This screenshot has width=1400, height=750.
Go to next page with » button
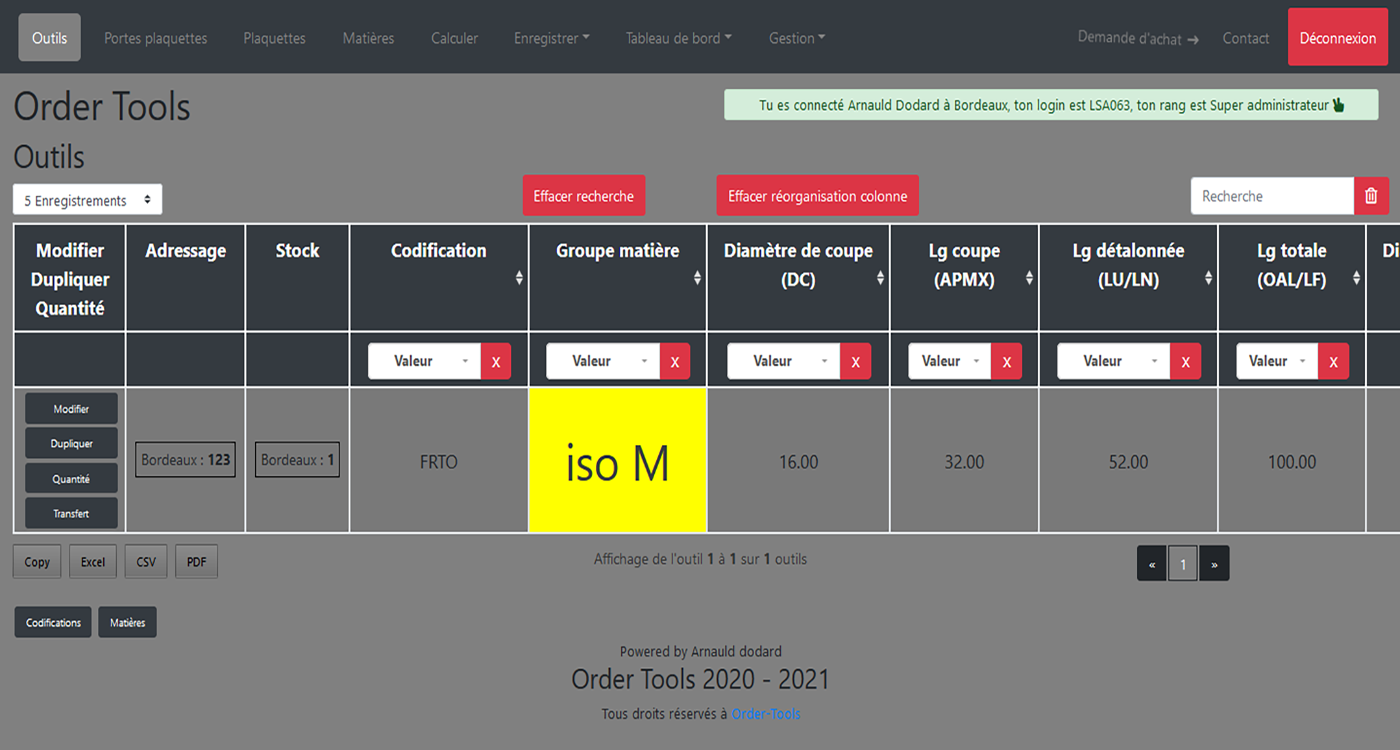coord(1214,564)
